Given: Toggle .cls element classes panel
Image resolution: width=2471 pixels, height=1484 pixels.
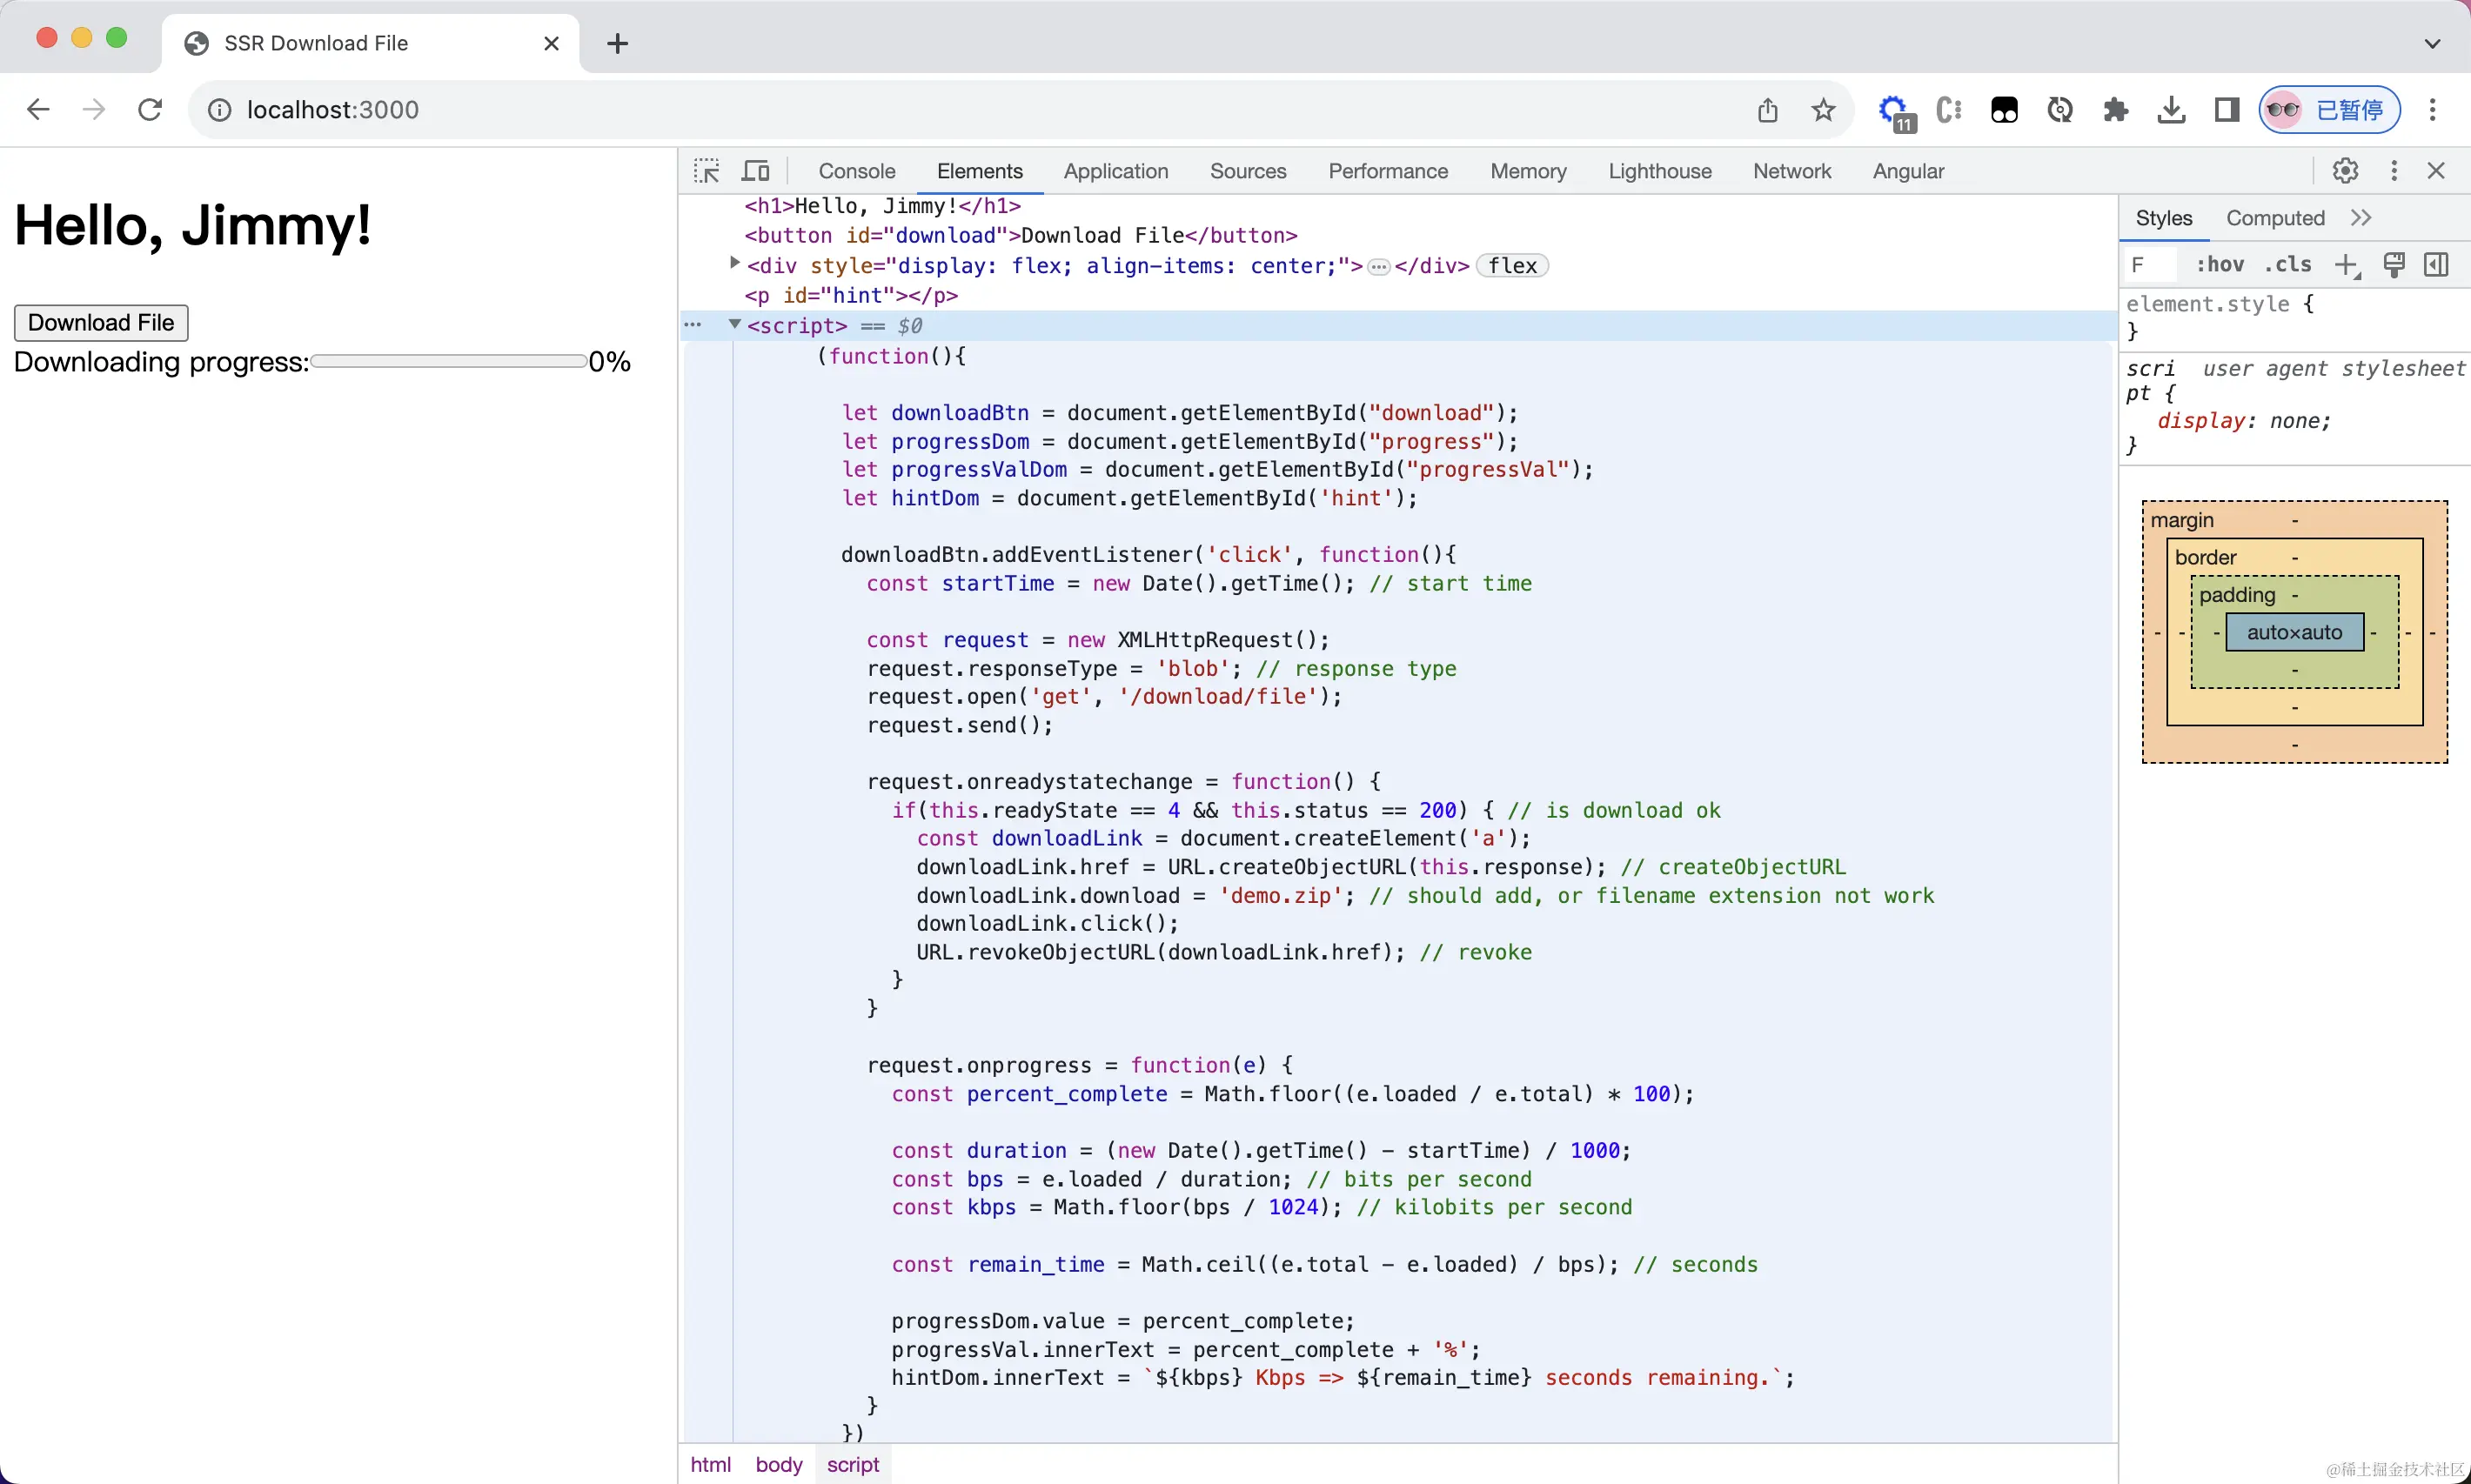Looking at the screenshot, I should click(2288, 264).
